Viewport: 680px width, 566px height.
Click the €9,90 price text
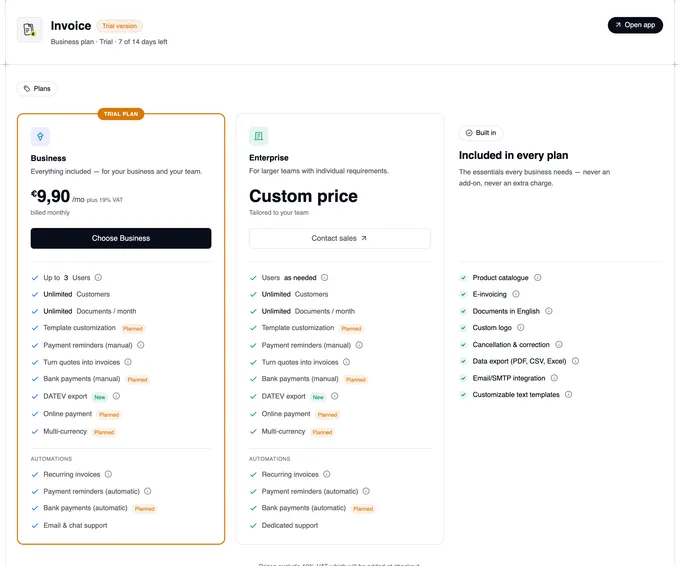coord(50,196)
